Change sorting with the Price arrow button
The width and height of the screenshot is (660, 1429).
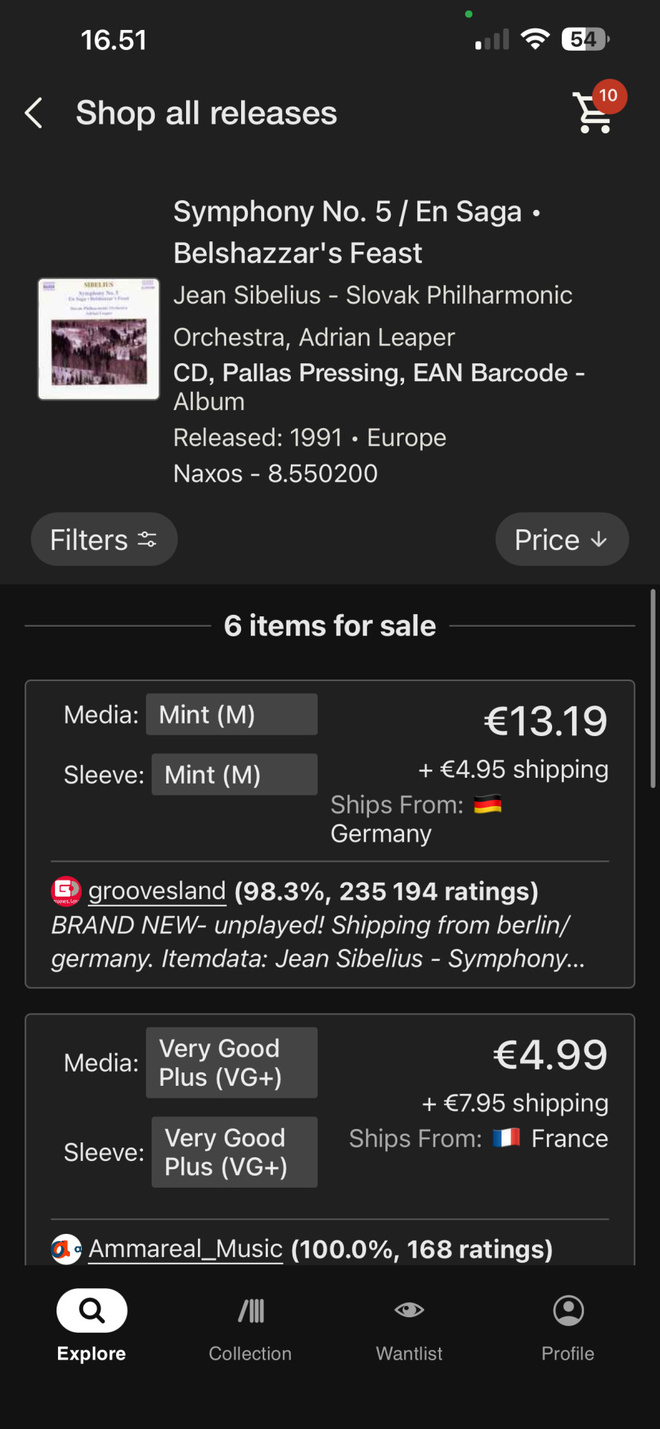tap(562, 540)
